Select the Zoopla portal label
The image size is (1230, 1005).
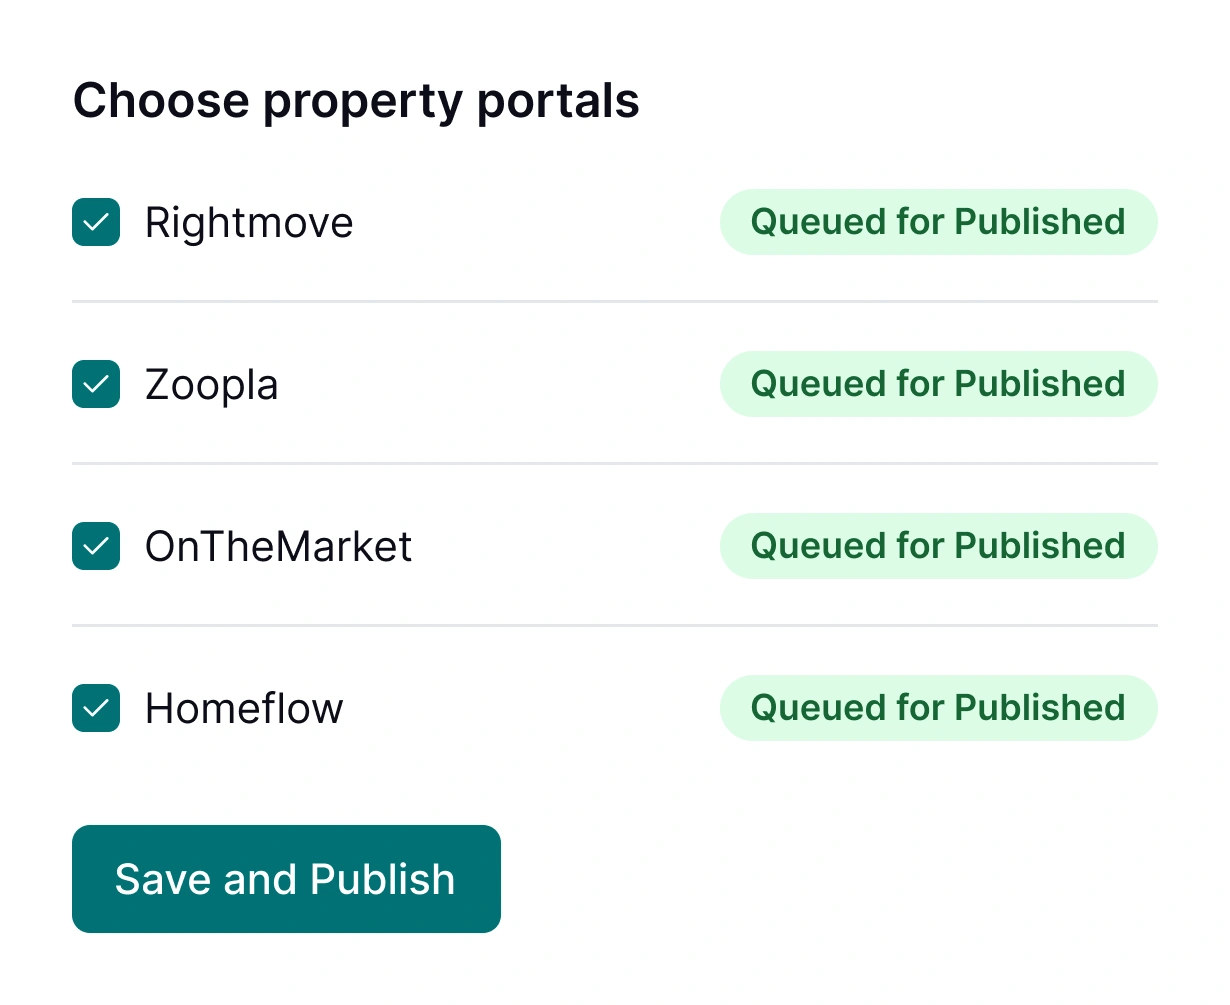coord(211,384)
